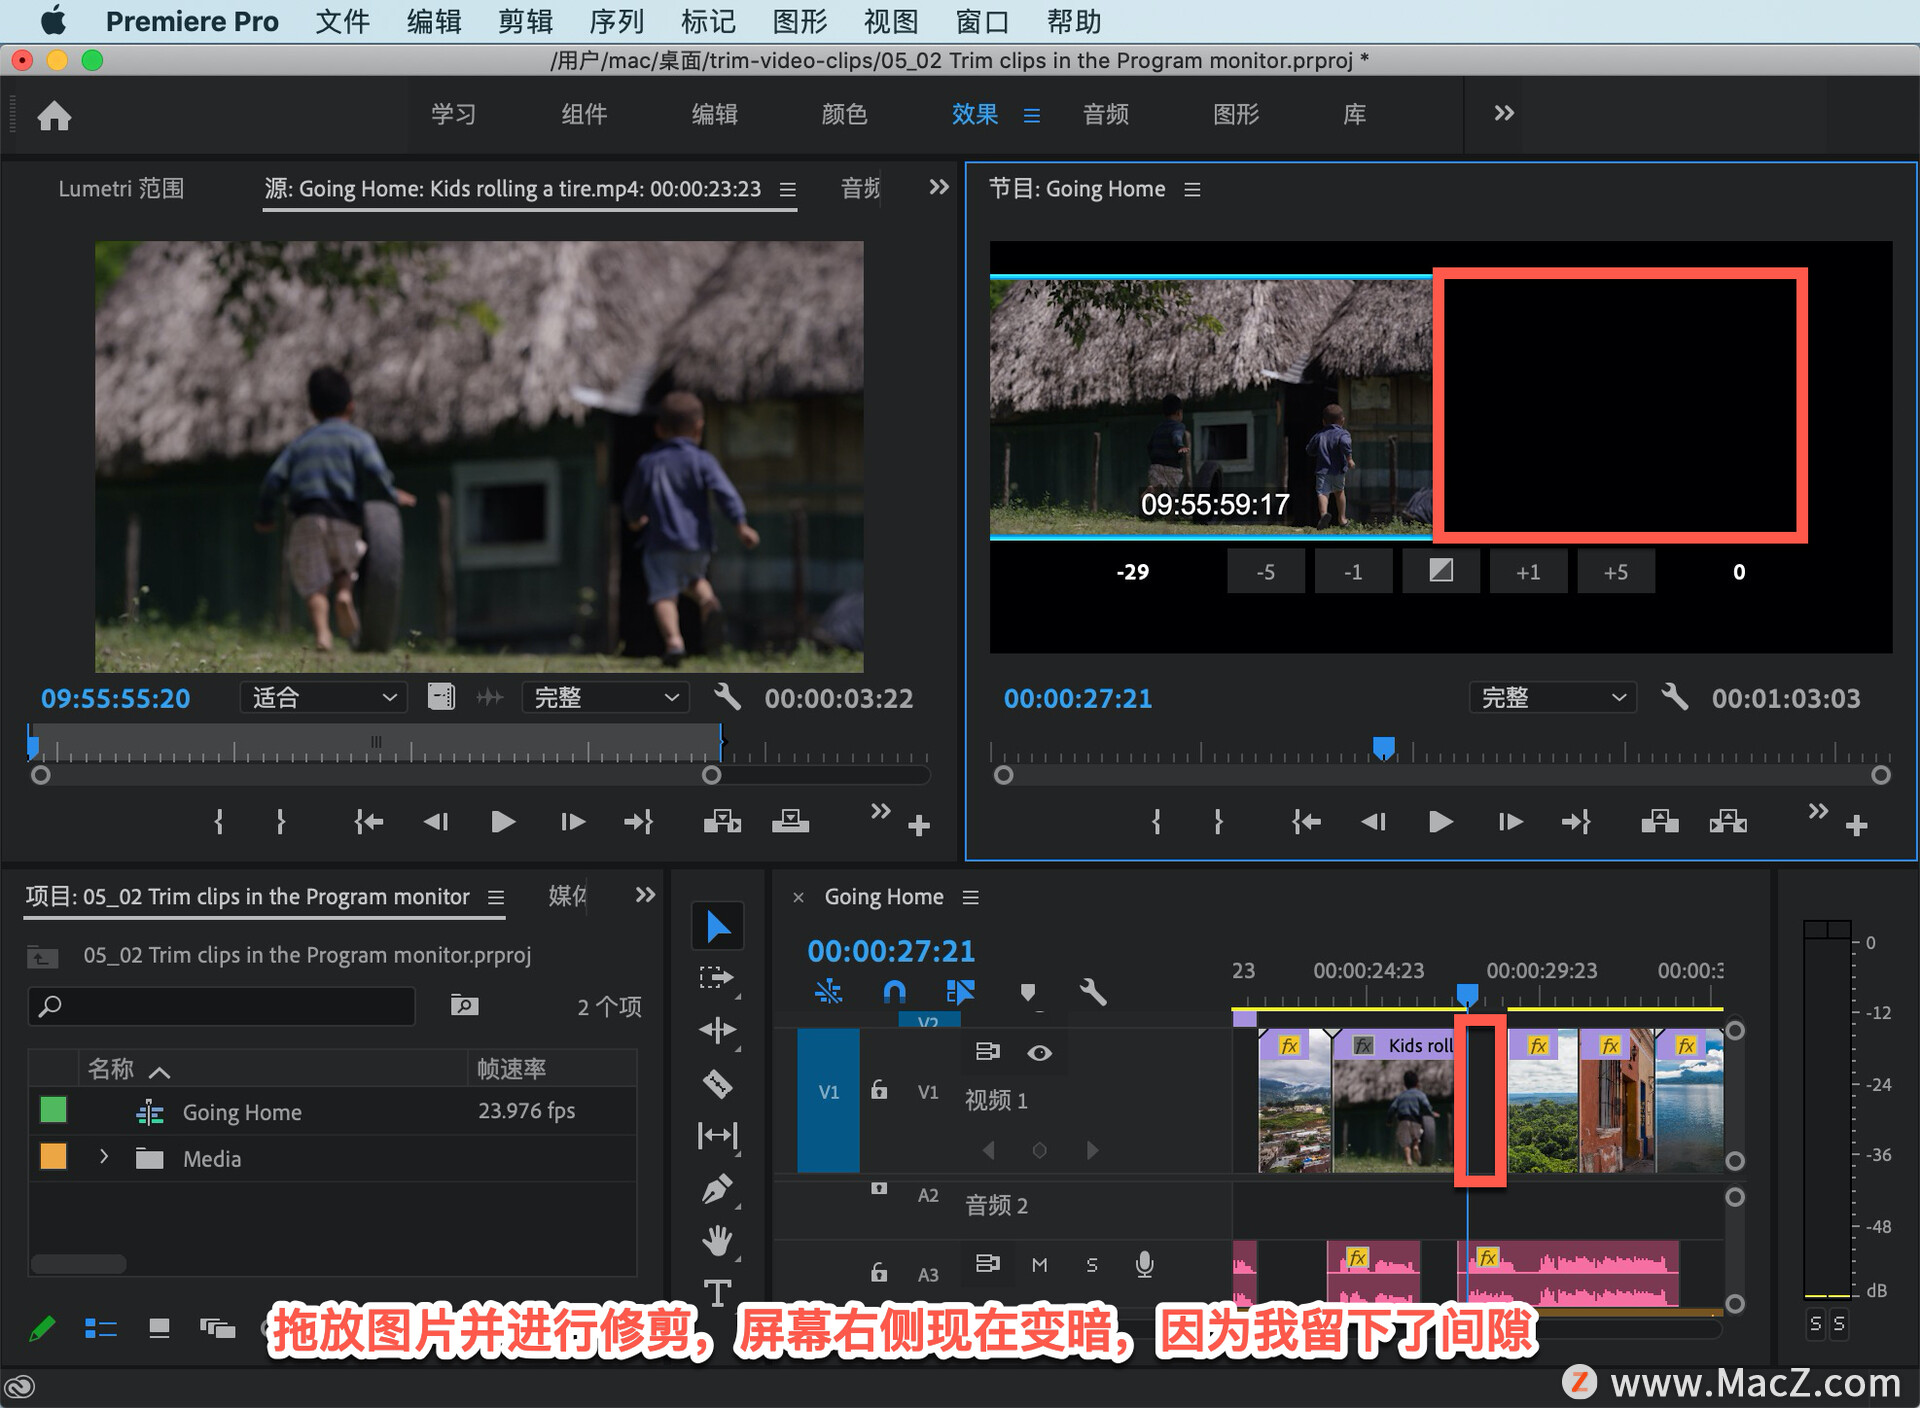Screen dimensions: 1920x1408
Task: Enable voice-over record on A3
Action: [x=1145, y=1265]
